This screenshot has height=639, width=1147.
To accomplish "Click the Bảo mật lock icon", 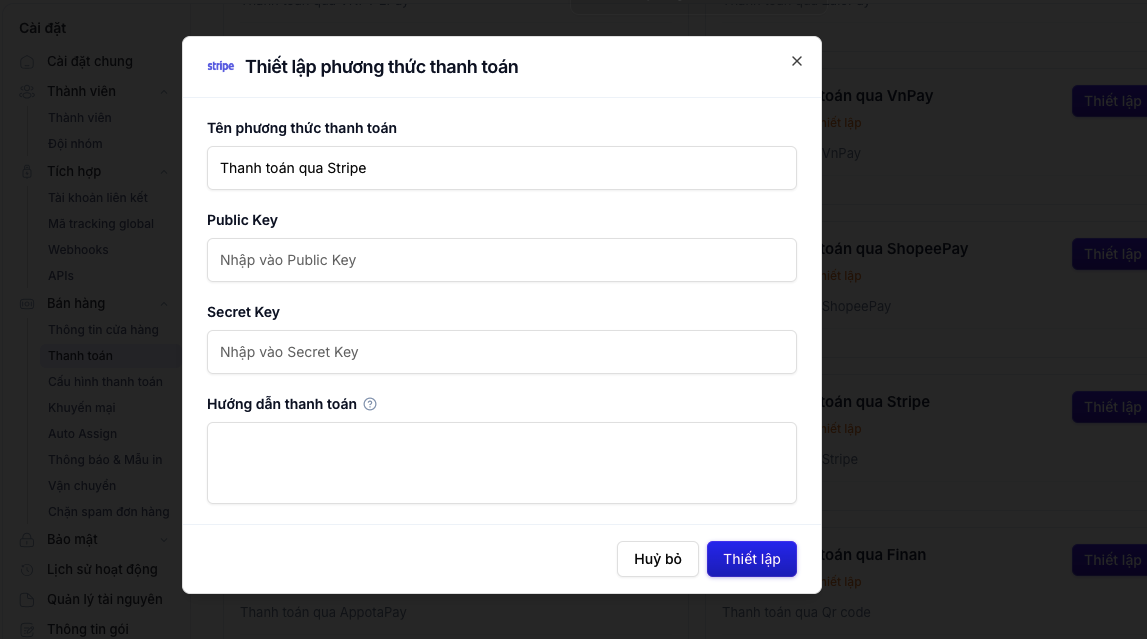I will coord(27,540).
